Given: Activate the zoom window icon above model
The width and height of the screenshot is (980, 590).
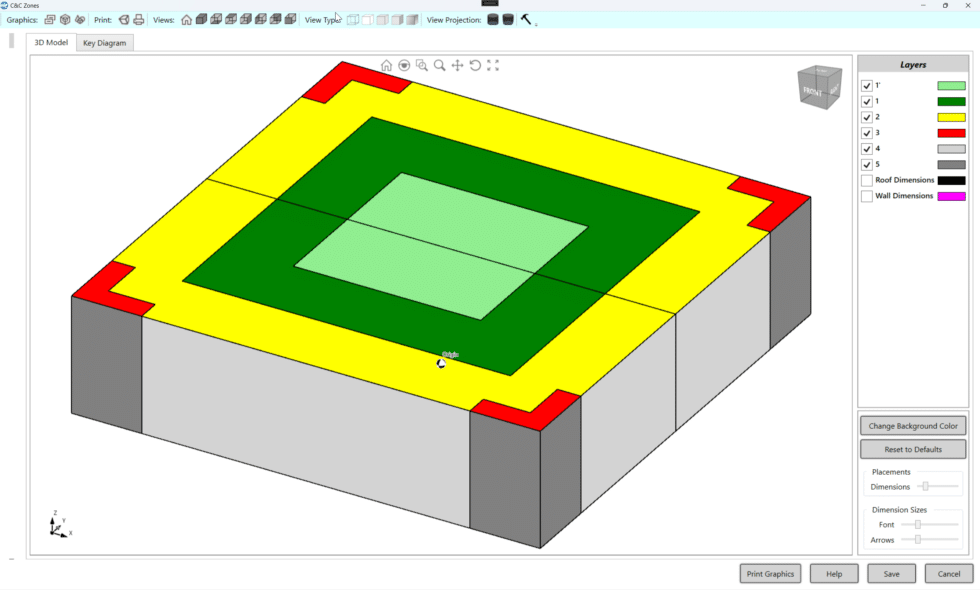Looking at the screenshot, I should [x=422, y=66].
